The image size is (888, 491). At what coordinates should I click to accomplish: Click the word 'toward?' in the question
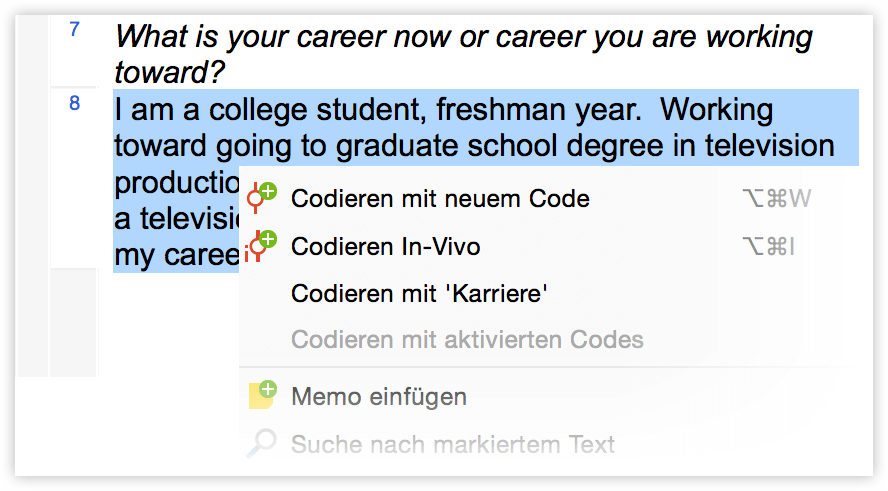coord(169,72)
